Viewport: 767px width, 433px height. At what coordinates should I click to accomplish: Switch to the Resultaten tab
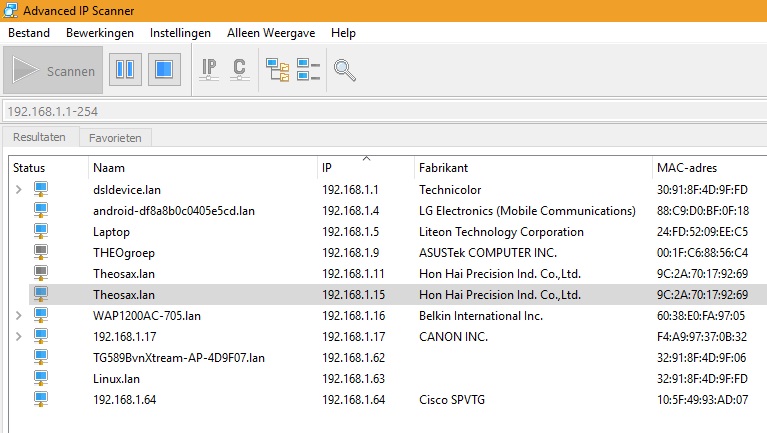pos(39,137)
